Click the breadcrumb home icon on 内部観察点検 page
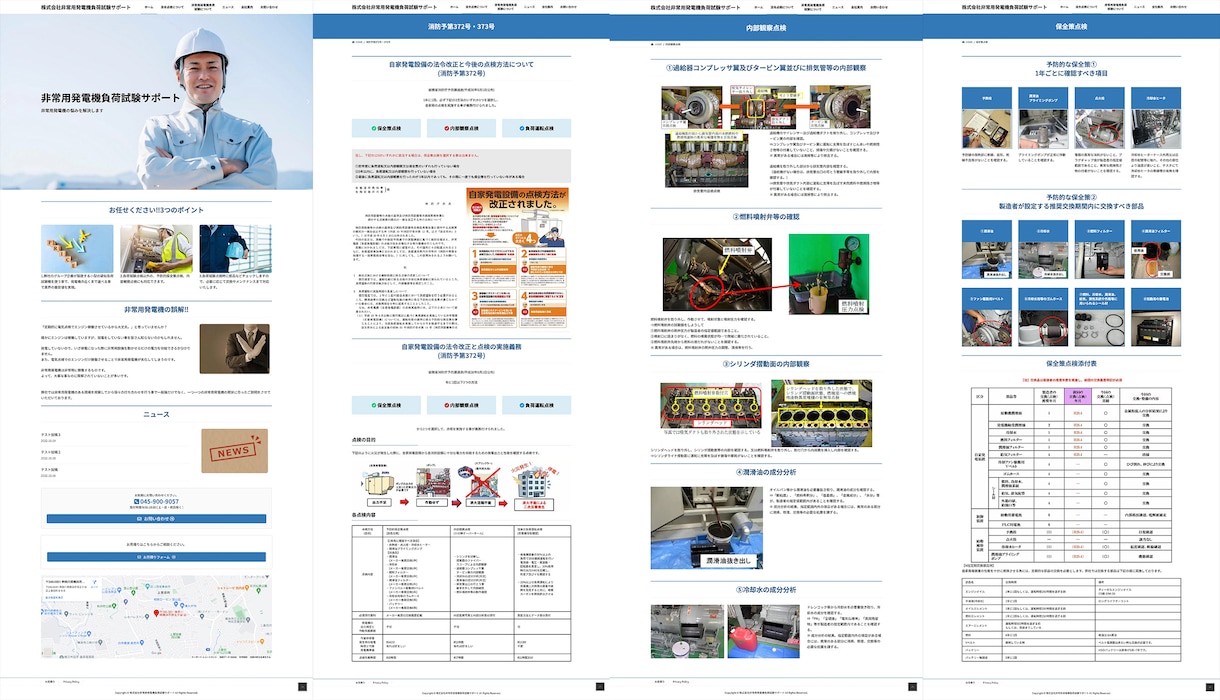The height and width of the screenshot is (700, 1220). coord(652,42)
